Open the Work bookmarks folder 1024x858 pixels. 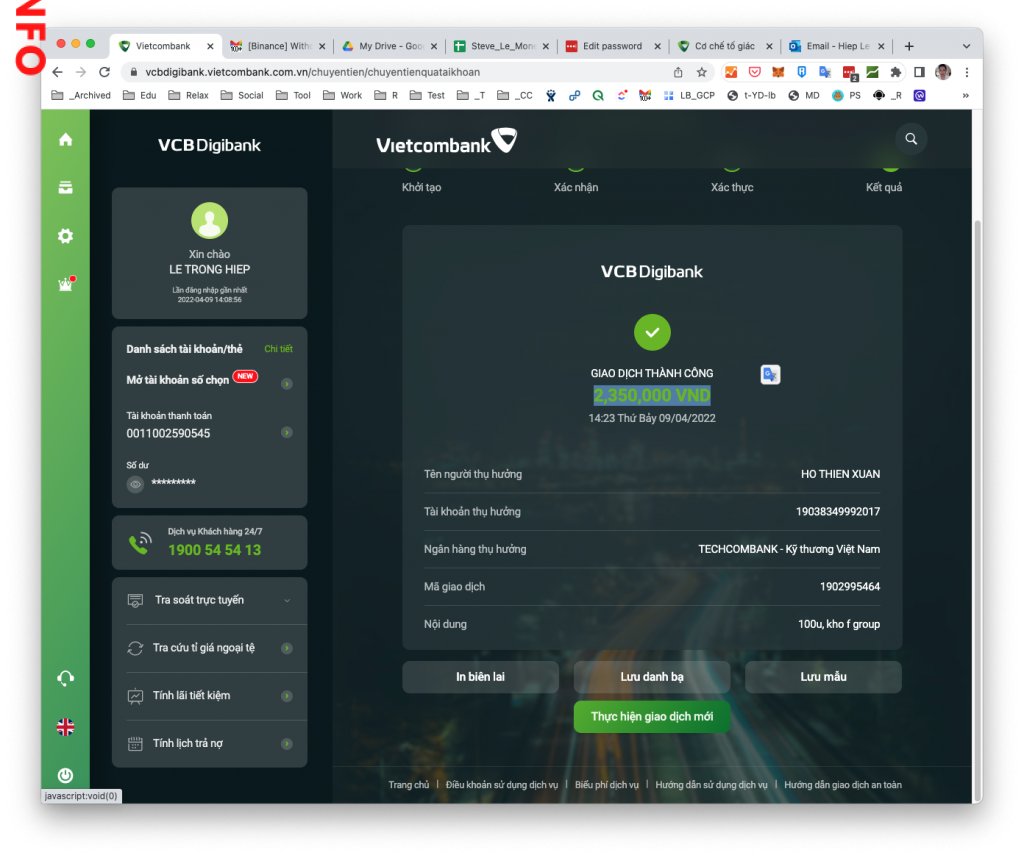(342, 95)
